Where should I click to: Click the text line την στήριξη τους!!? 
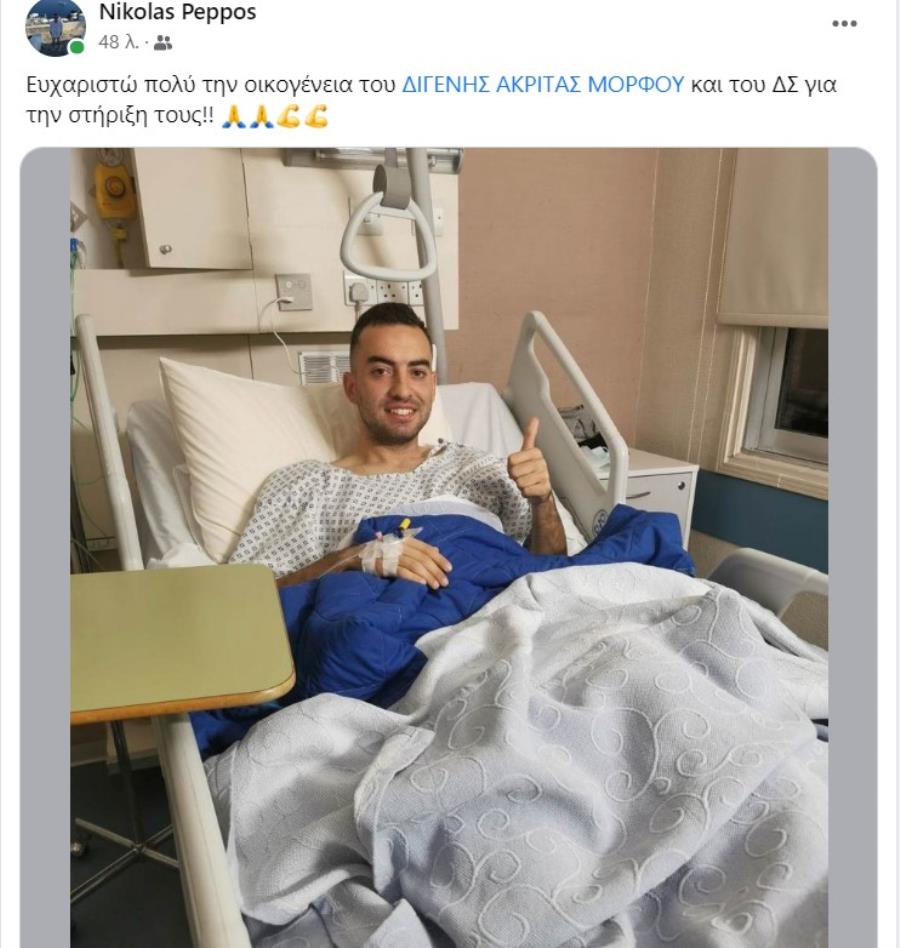(x=120, y=116)
